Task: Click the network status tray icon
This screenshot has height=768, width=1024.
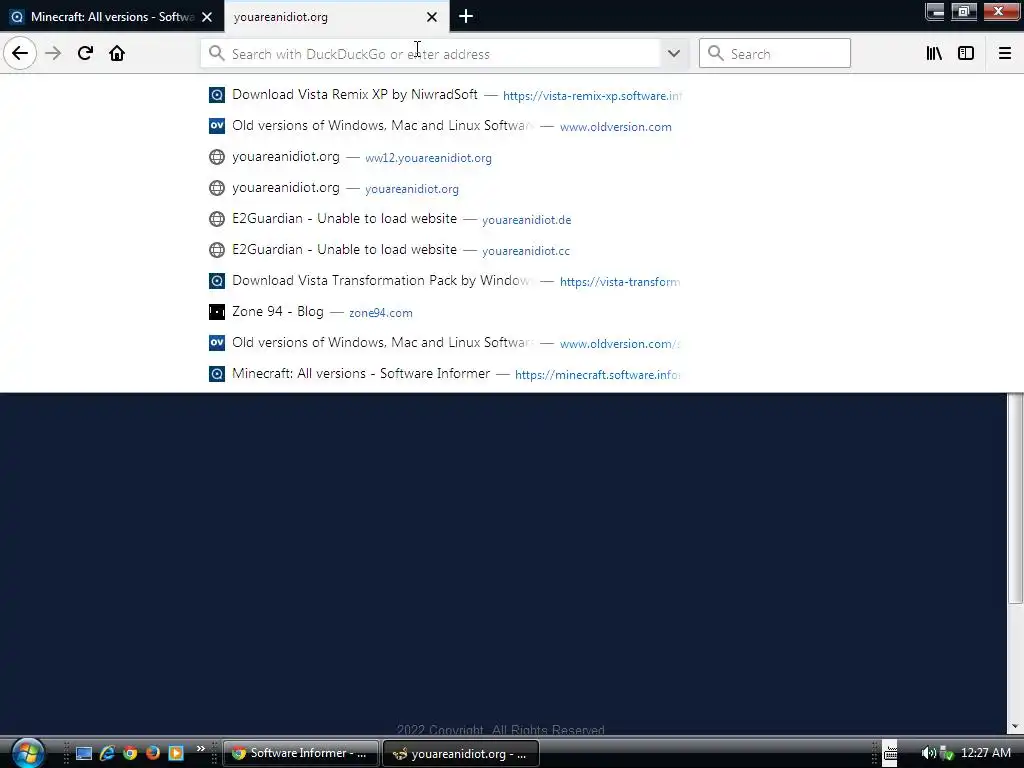Action: click(x=946, y=753)
